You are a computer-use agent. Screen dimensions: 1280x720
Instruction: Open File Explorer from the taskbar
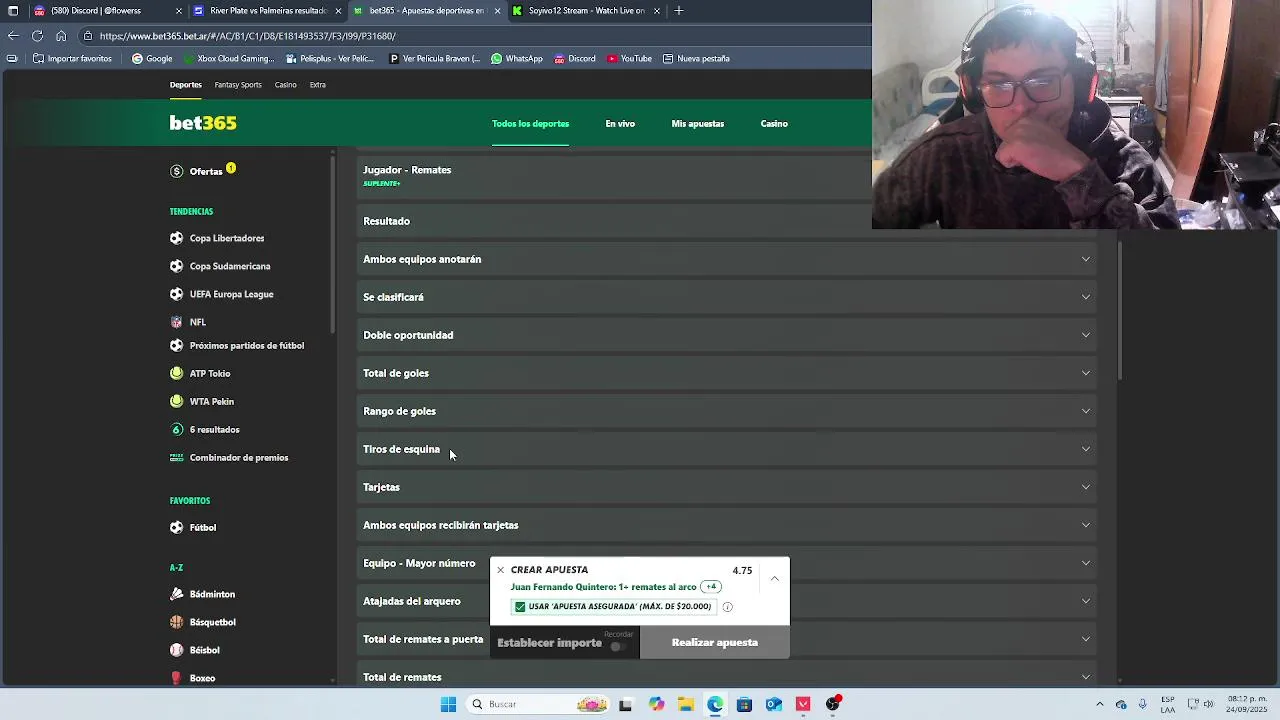685,704
